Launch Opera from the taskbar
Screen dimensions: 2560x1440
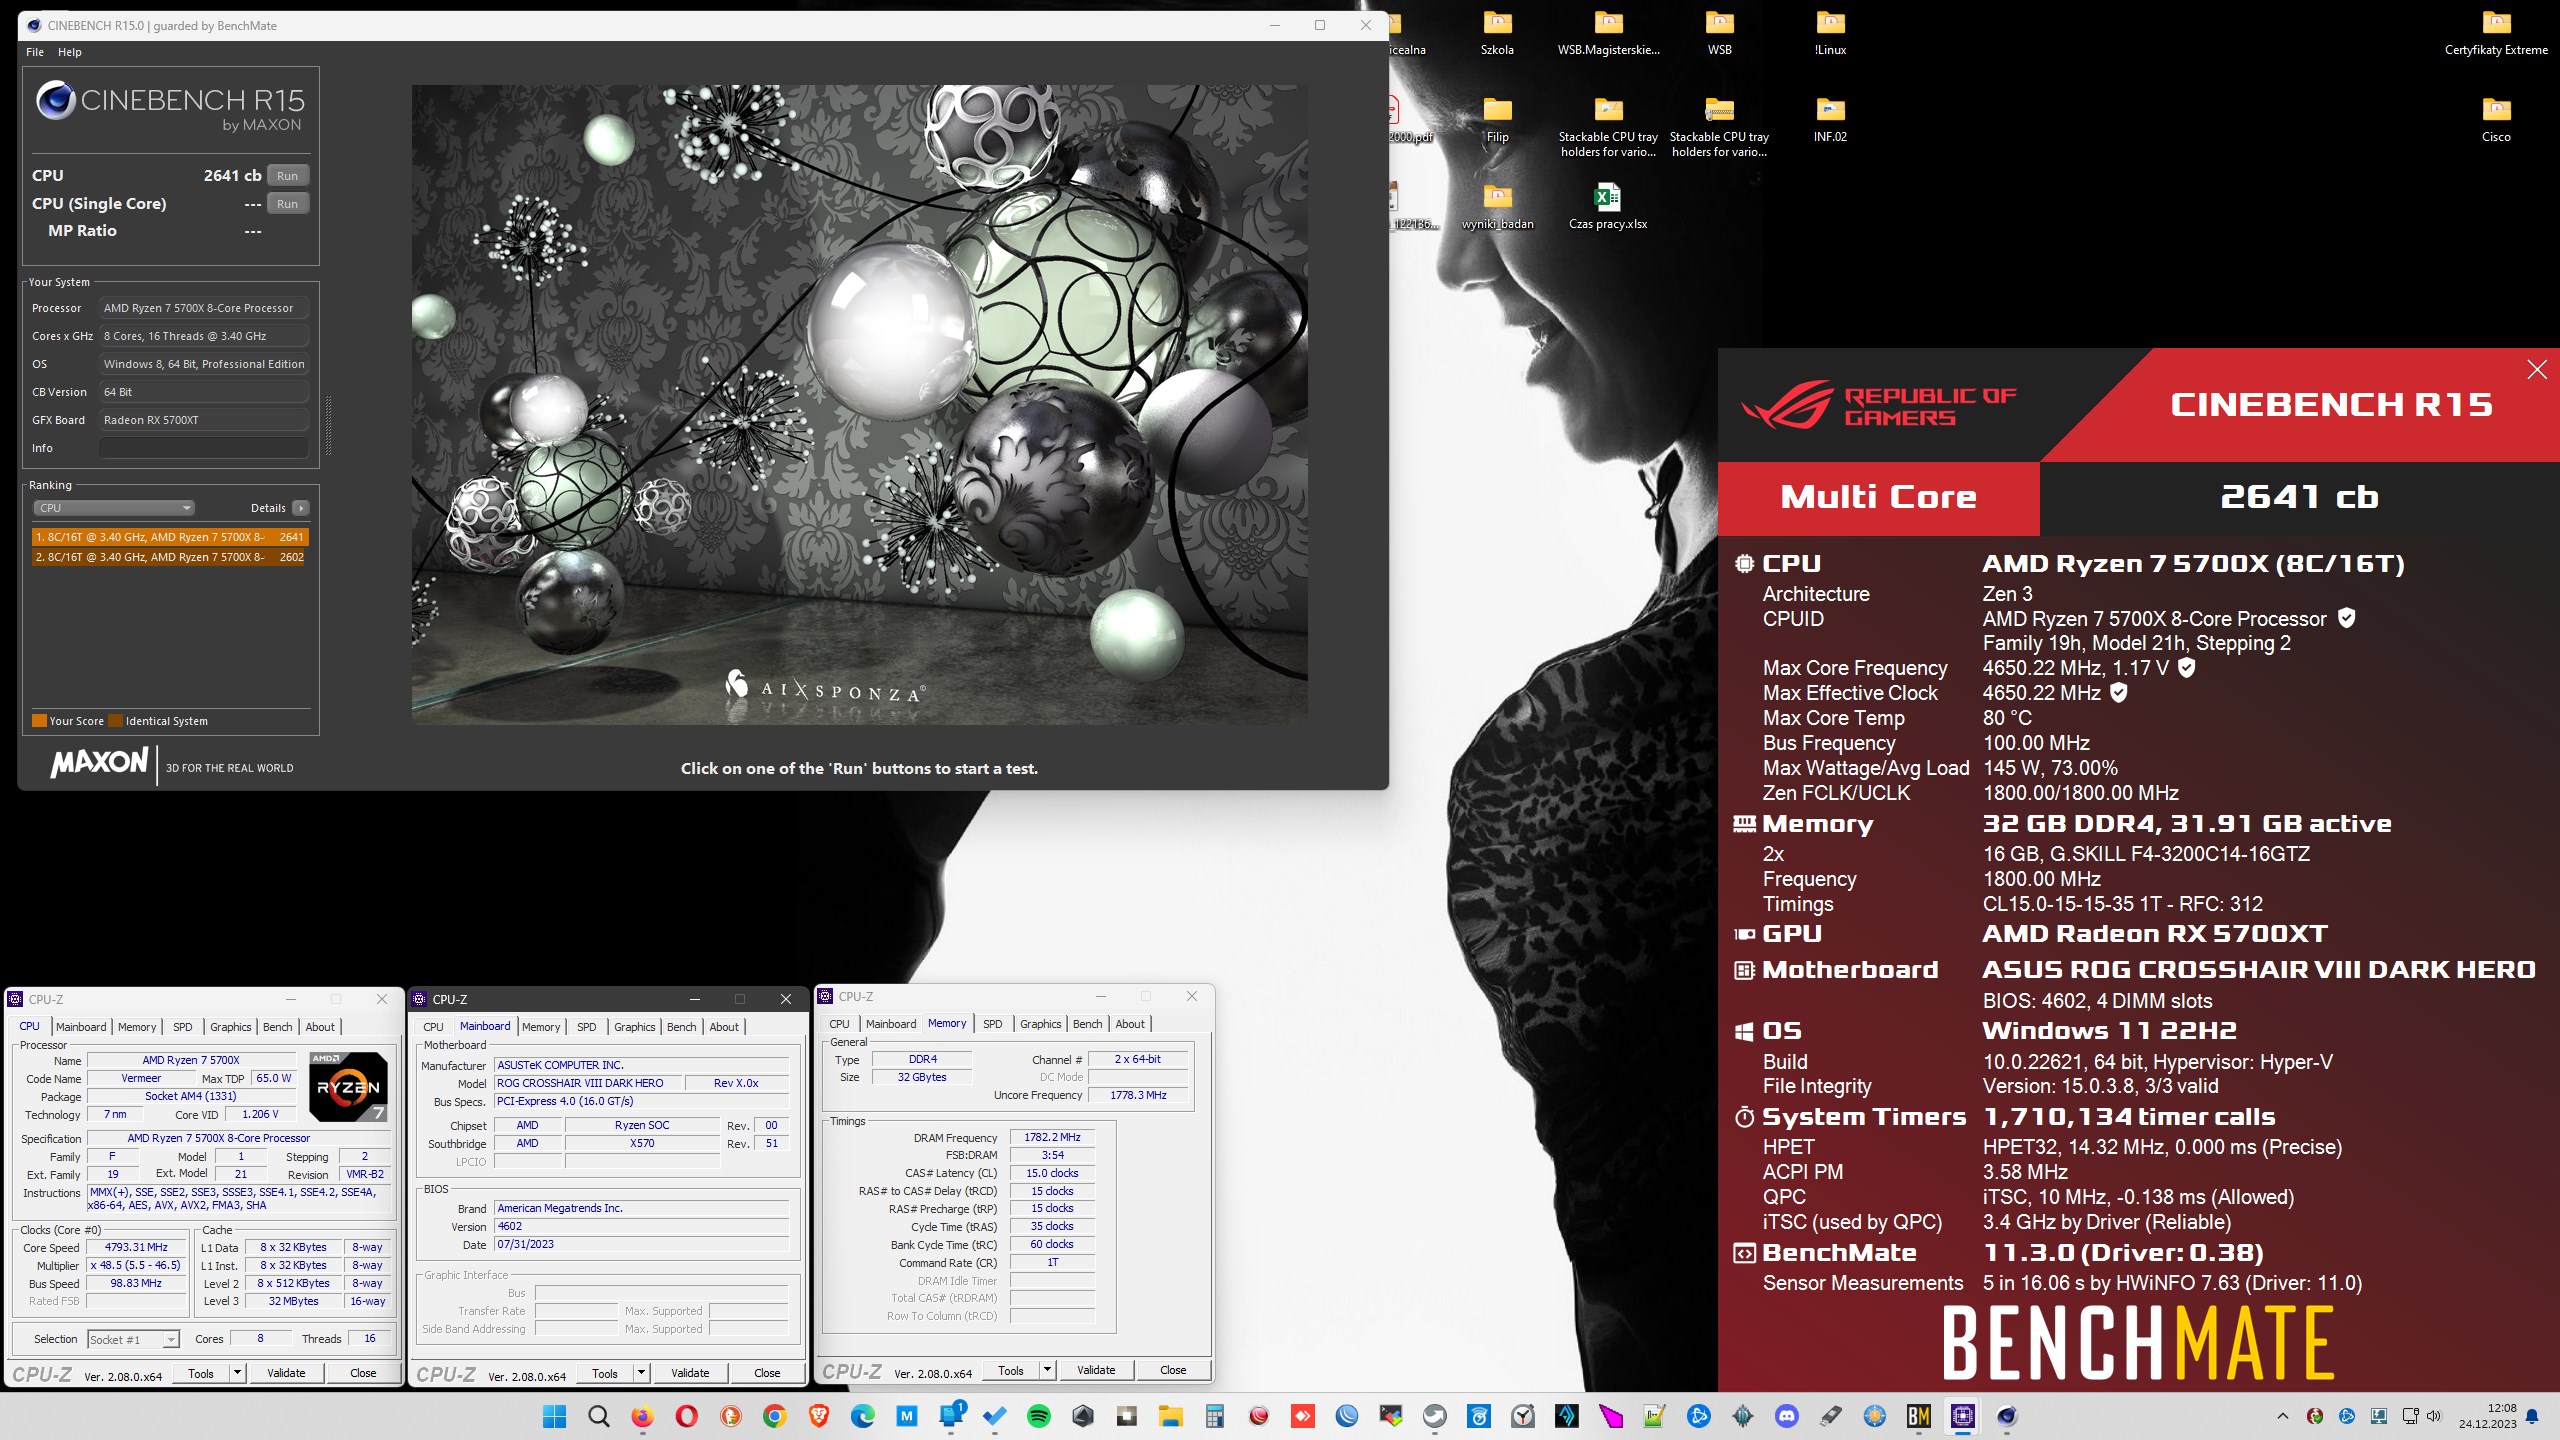pos(686,1416)
